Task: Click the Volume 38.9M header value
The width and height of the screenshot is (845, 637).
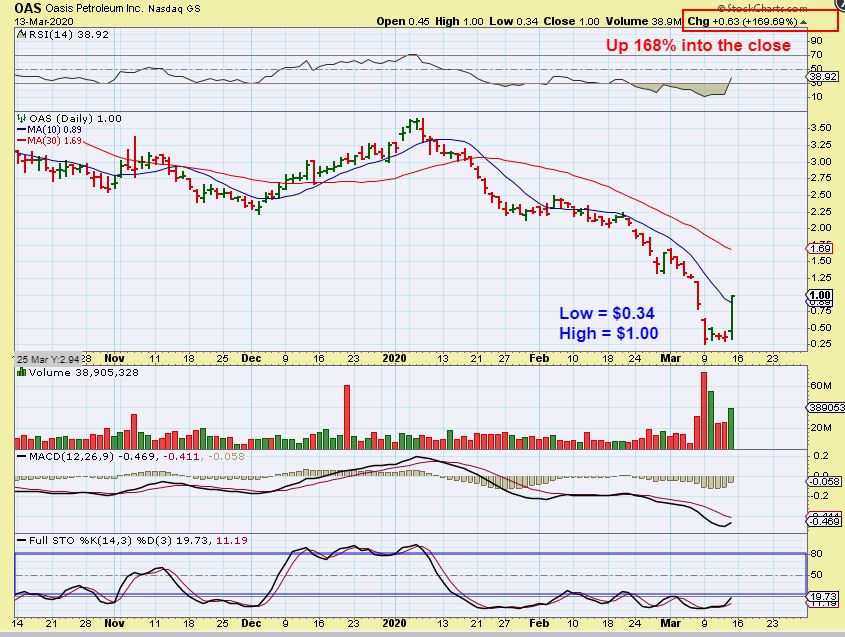Action: tap(643, 22)
